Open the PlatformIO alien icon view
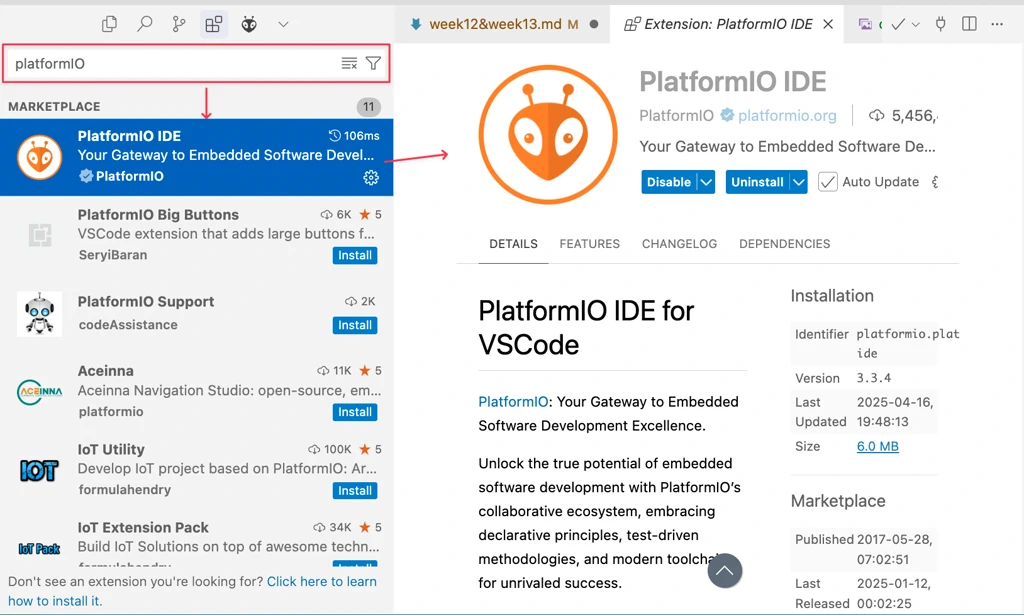The image size is (1024, 615). click(249, 25)
